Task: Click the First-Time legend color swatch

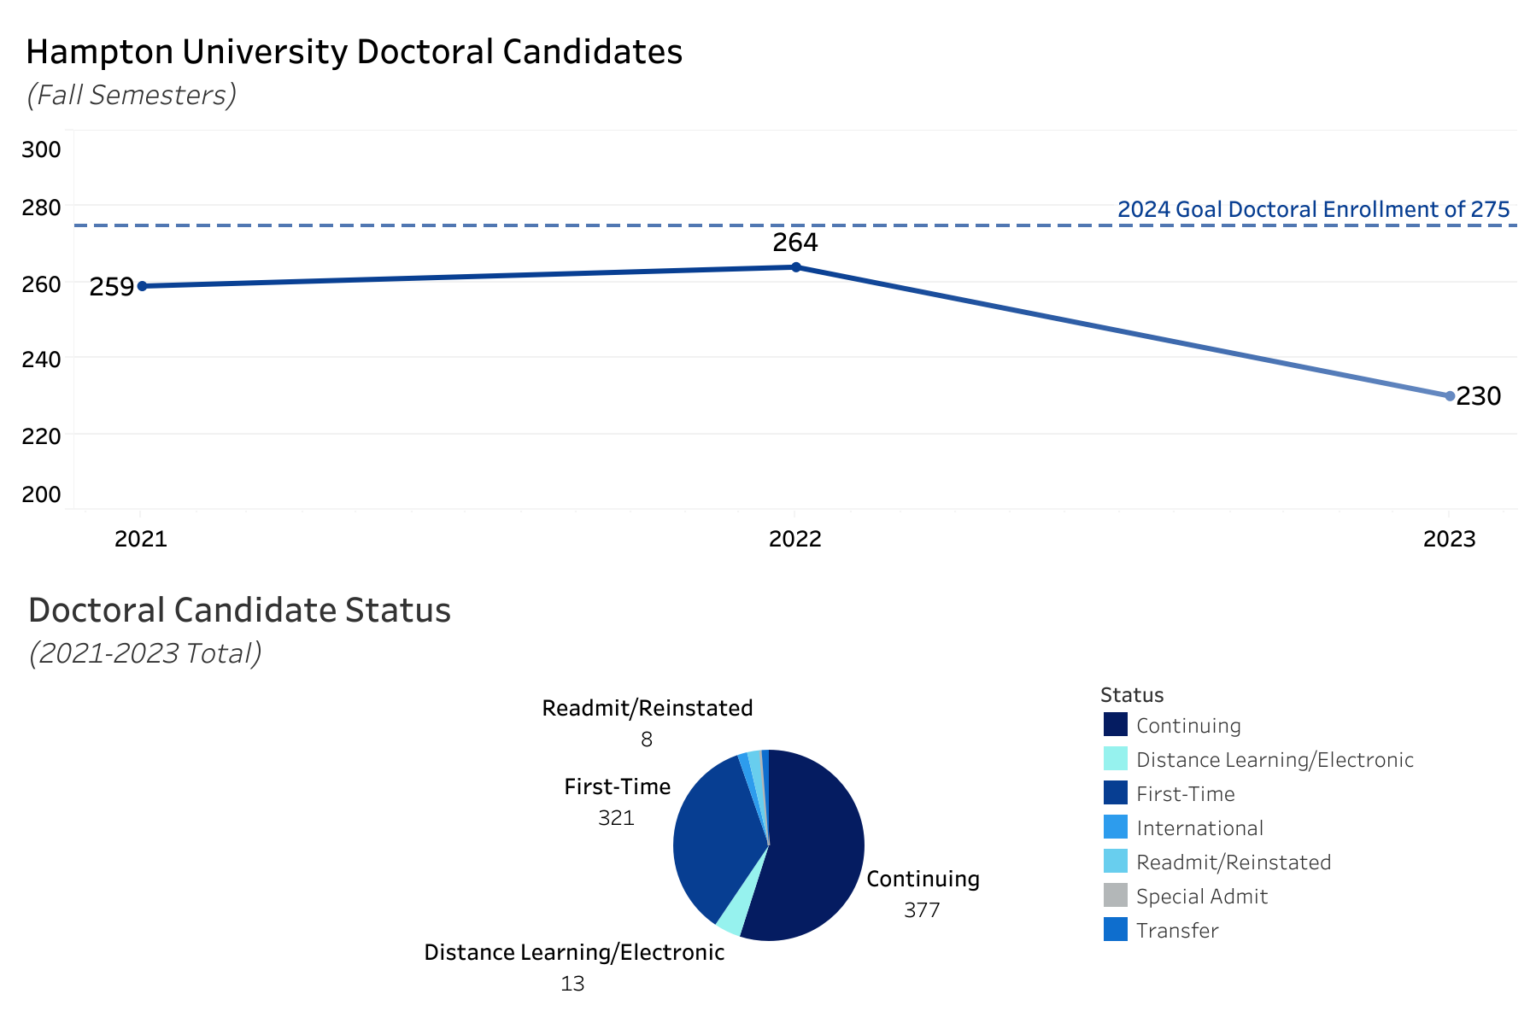Action: point(1115,792)
